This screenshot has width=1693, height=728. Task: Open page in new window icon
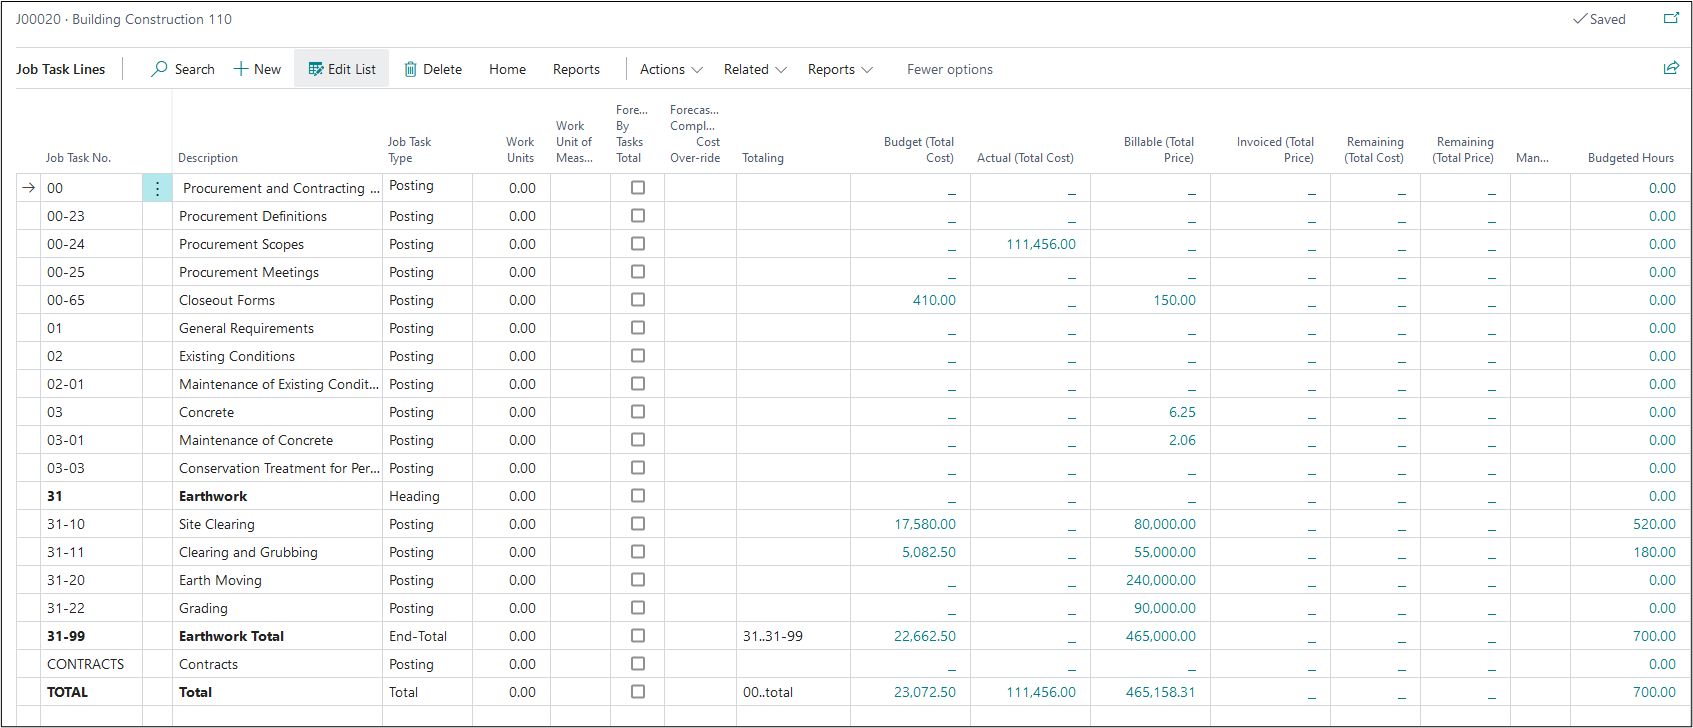click(1671, 18)
